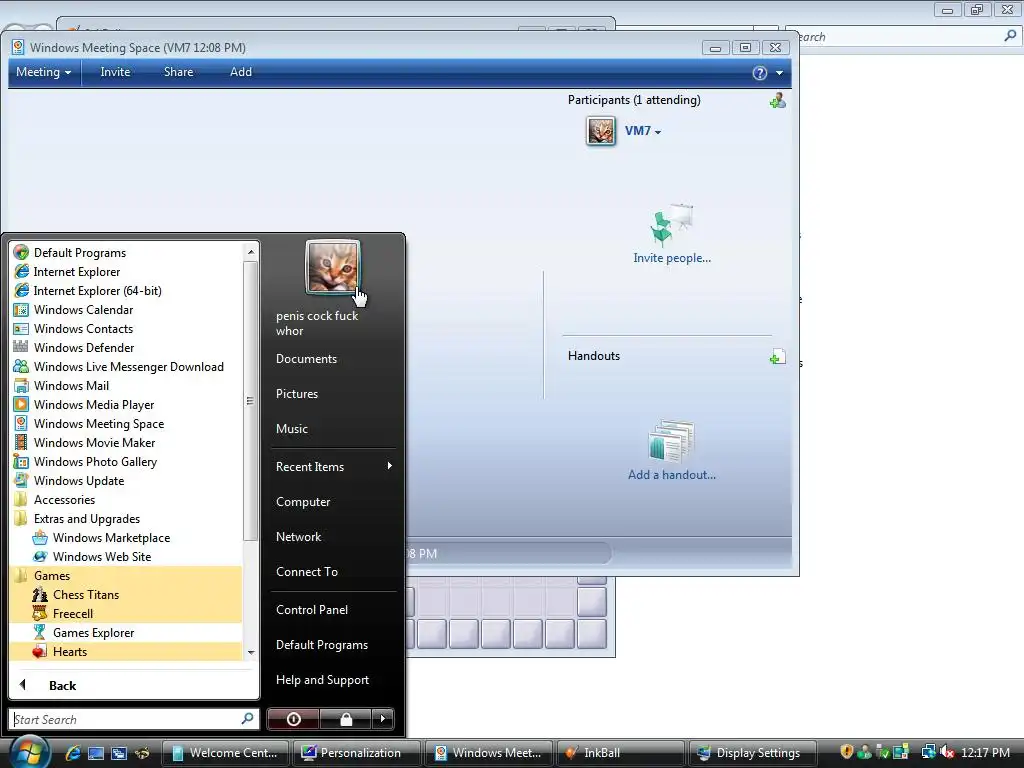Click the clock showing 12:17 PM
1024x768 pixels.
[985, 753]
